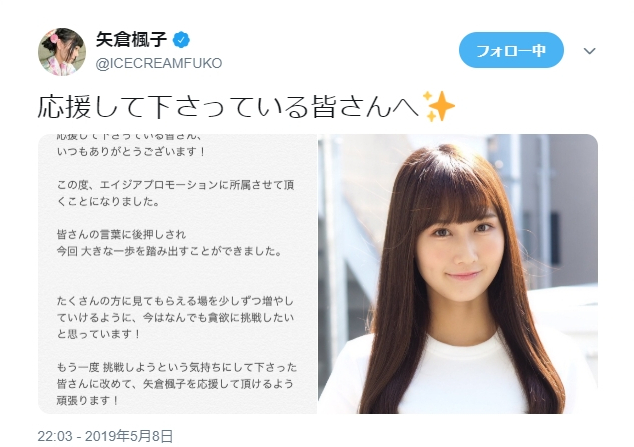This screenshot has width=634, height=447.
Task: Select the tweet text 応援して下さっている皆さんへ
Action: pyautogui.click(x=228, y=107)
